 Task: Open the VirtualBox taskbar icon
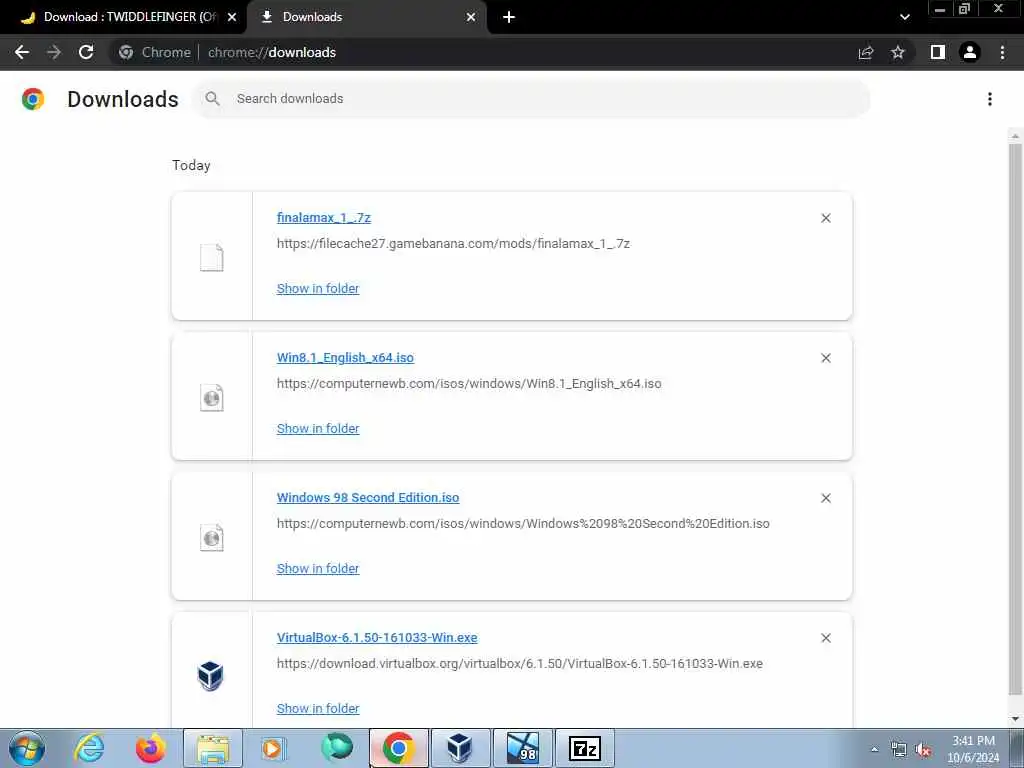[x=460, y=748]
